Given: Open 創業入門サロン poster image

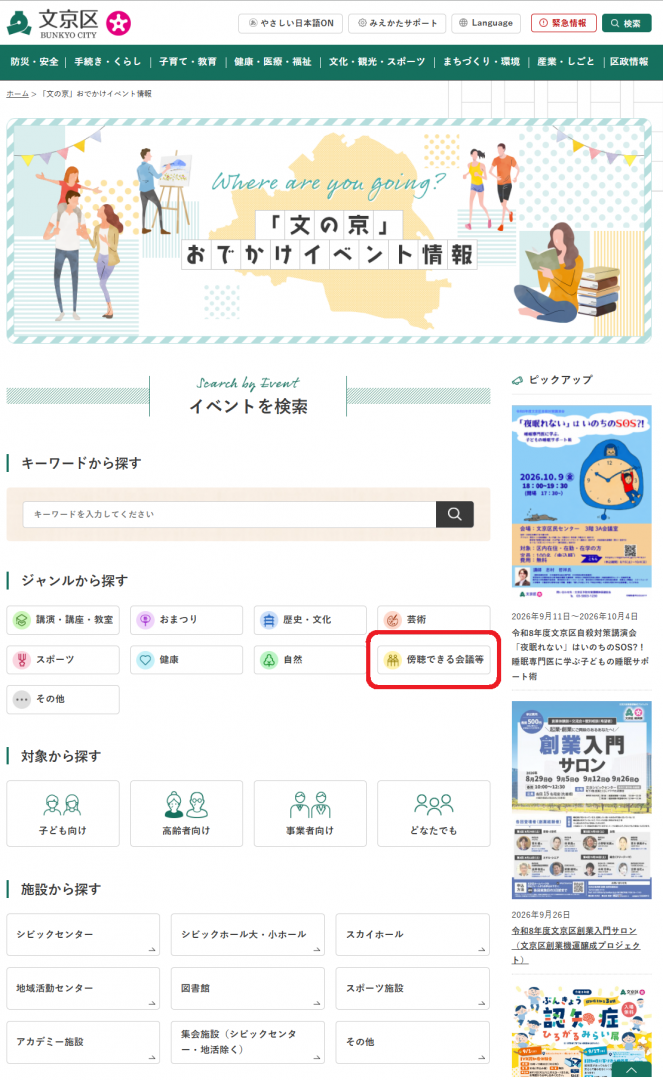Looking at the screenshot, I should pos(582,800).
